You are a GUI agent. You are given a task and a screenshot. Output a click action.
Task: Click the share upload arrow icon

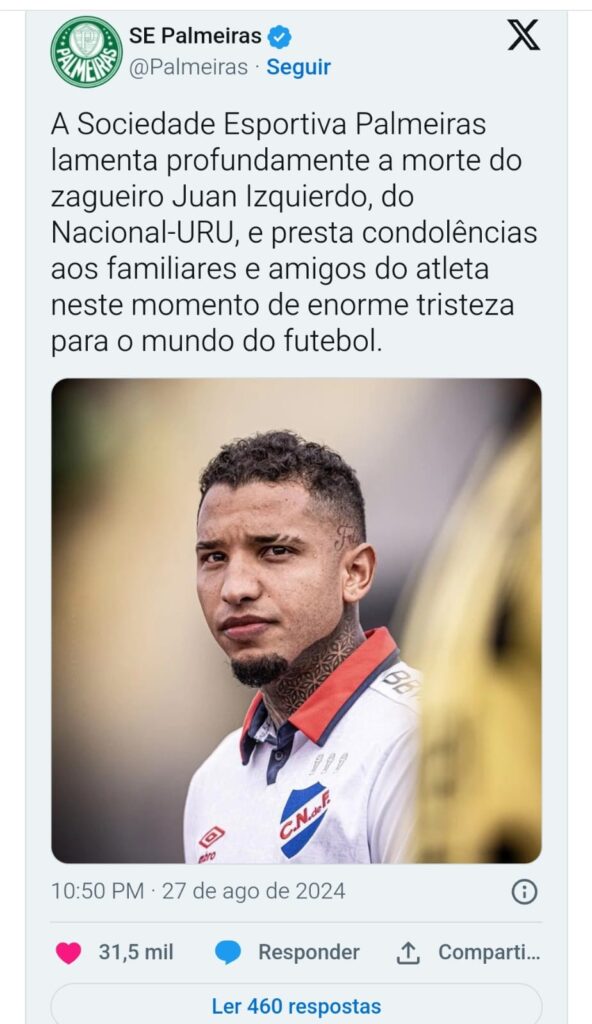408,953
